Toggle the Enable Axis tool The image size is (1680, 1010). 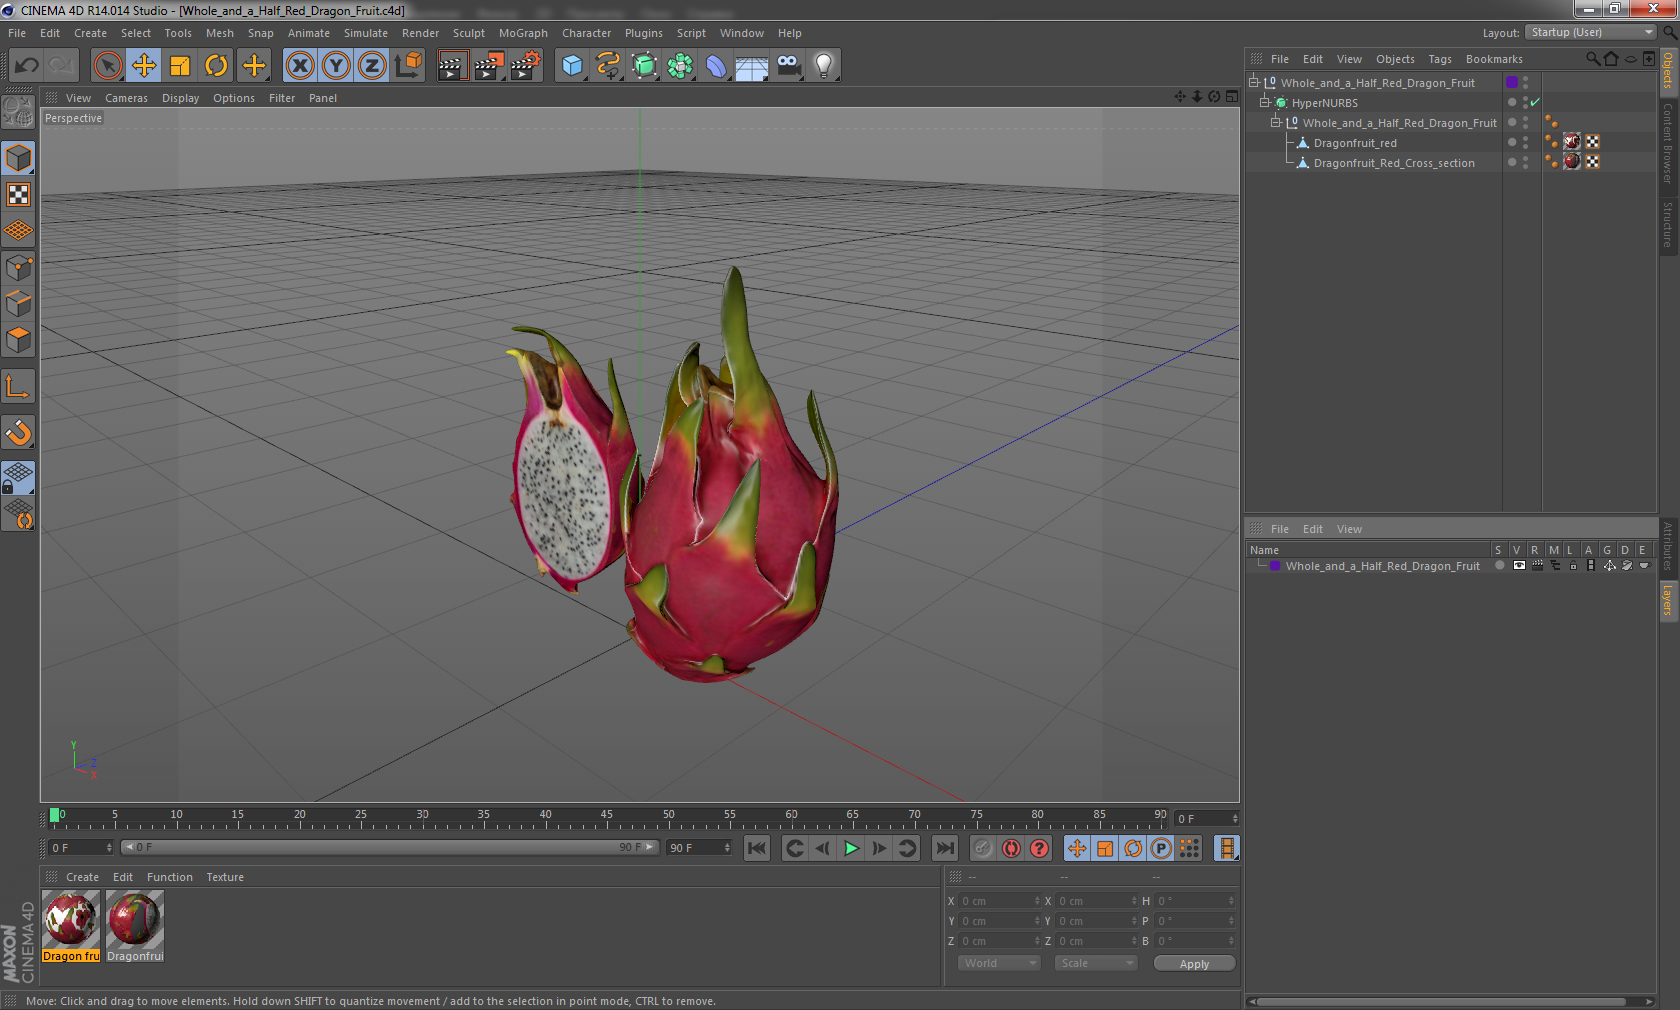coord(18,386)
